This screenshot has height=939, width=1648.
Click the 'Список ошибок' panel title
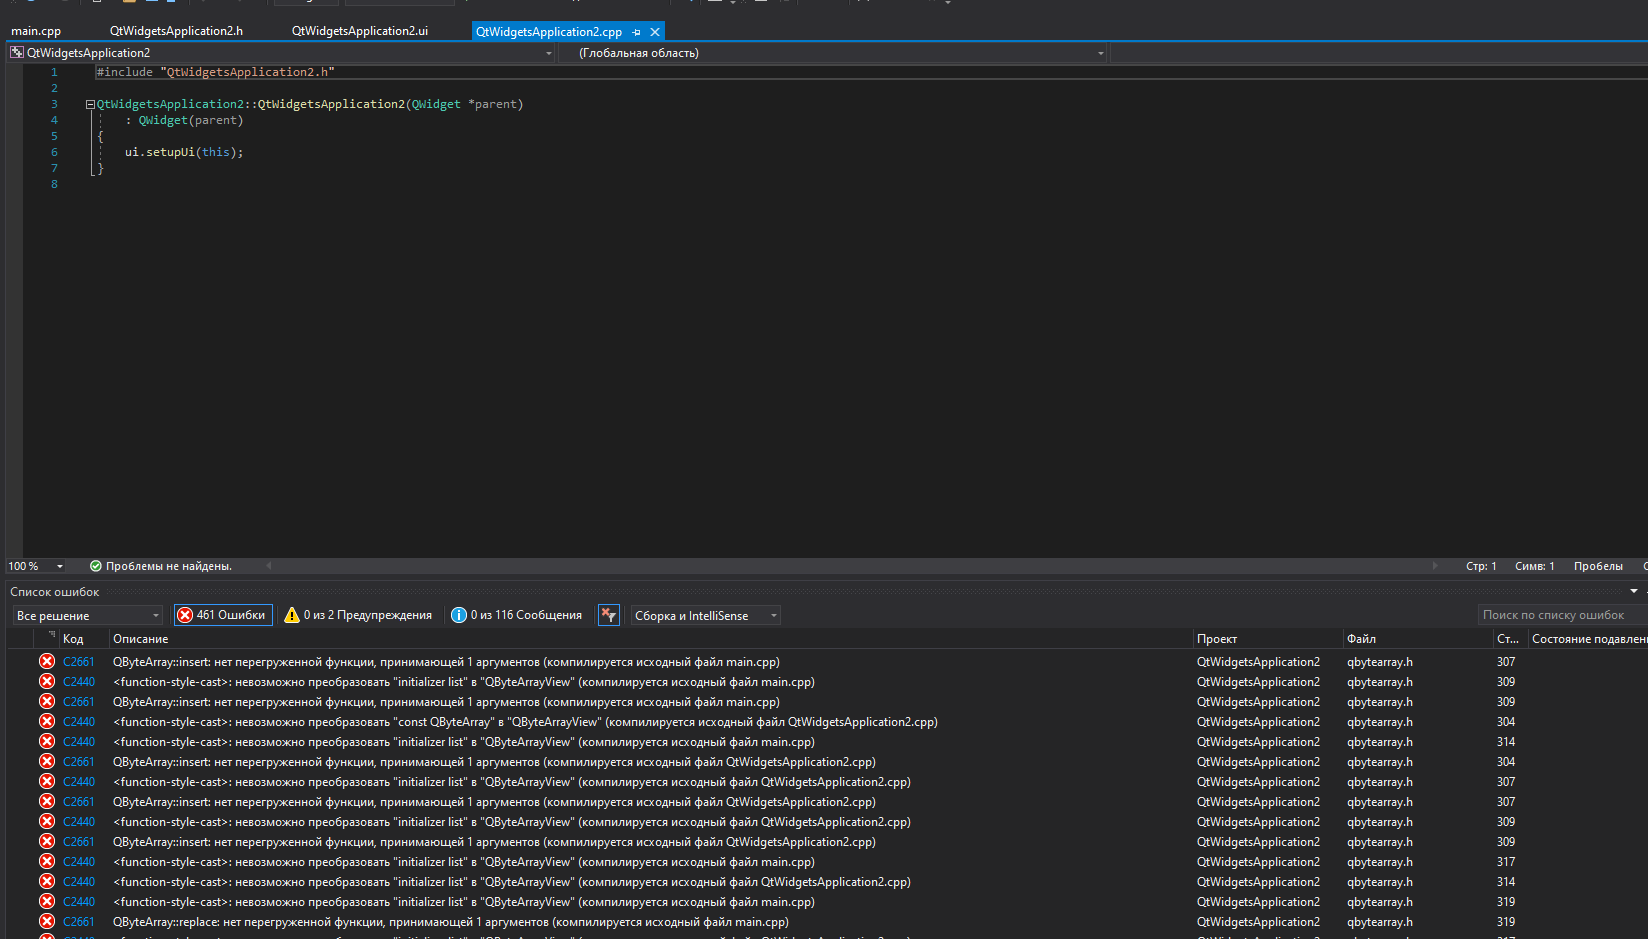click(x=55, y=592)
